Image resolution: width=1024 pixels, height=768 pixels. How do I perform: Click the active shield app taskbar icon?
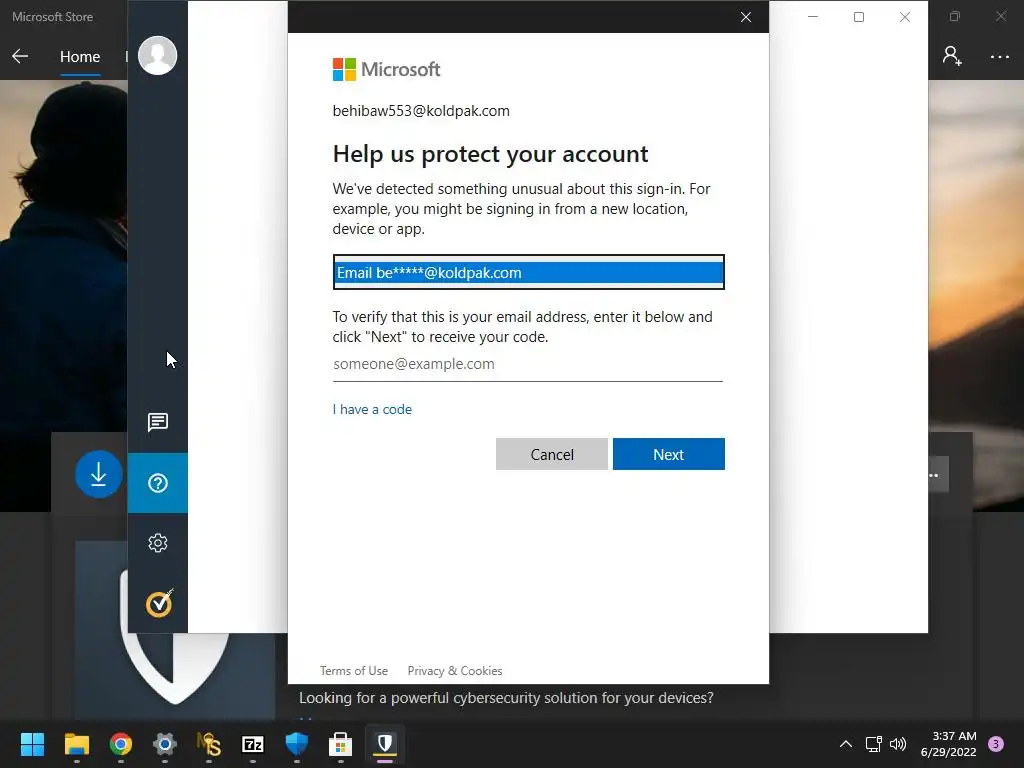click(385, 744)
